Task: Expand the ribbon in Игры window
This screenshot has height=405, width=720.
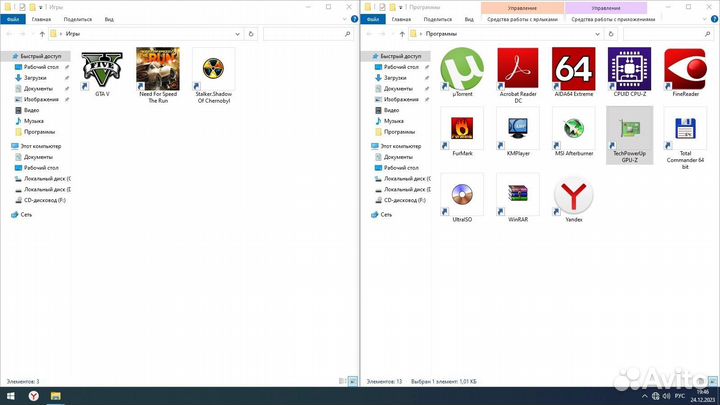Action: pos(345,19)
